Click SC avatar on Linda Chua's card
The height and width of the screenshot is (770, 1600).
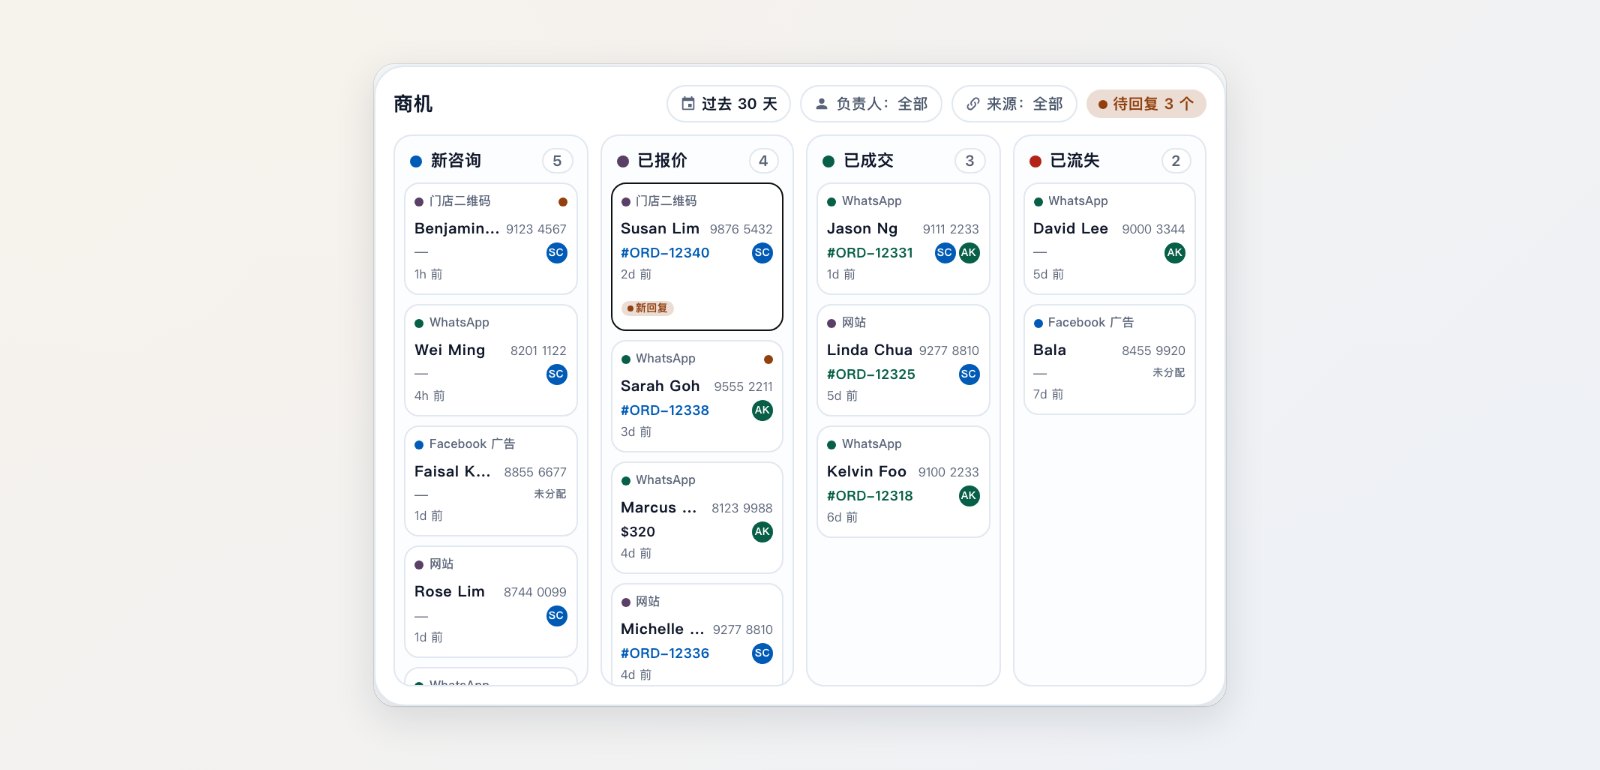click(969, 374)
